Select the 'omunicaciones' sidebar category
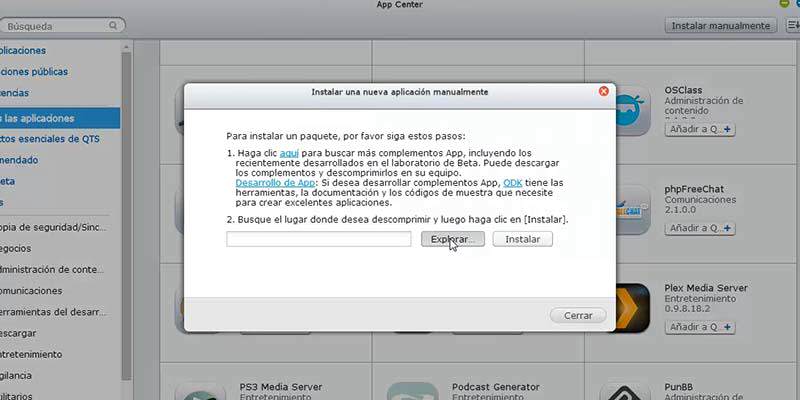Screen dimensions: 800x400 tap(32, 291)
